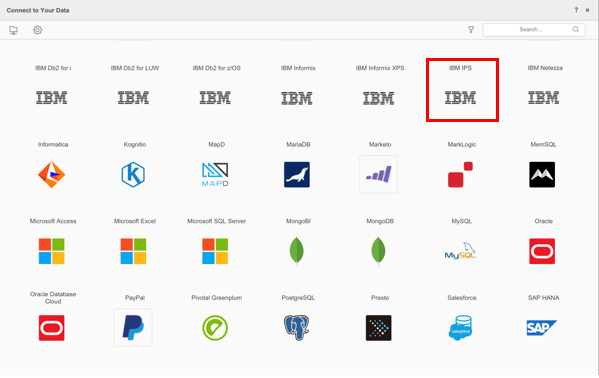Pick the Pivotal Greenplum green circle icon
This screenshot has height=378, width=599.
(x=215, y=328)
